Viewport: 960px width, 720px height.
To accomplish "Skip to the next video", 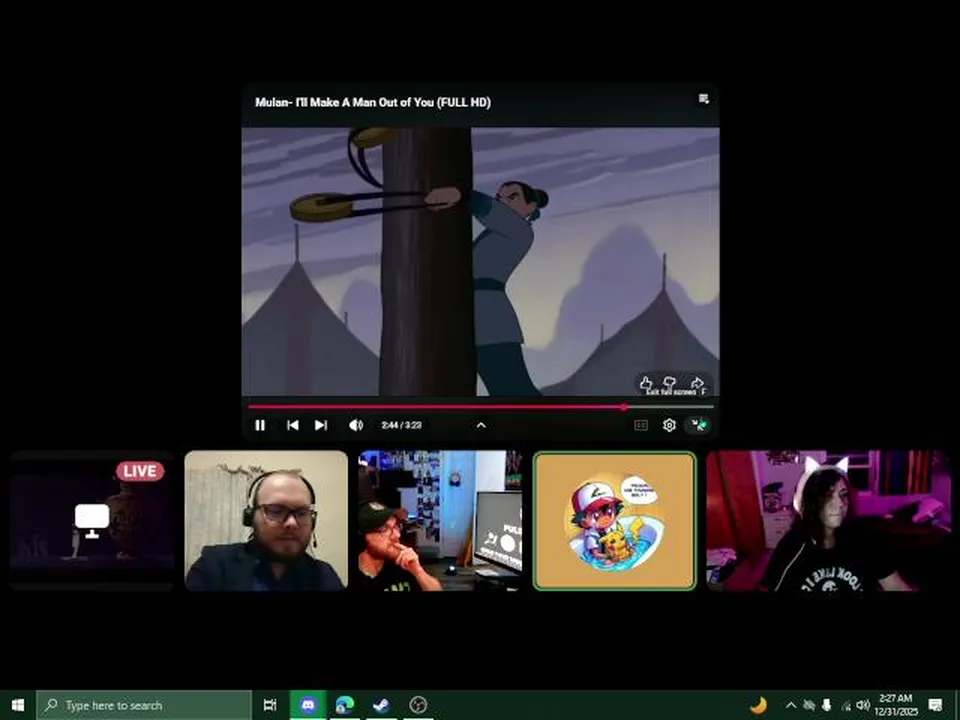I will tap(321, 425).
